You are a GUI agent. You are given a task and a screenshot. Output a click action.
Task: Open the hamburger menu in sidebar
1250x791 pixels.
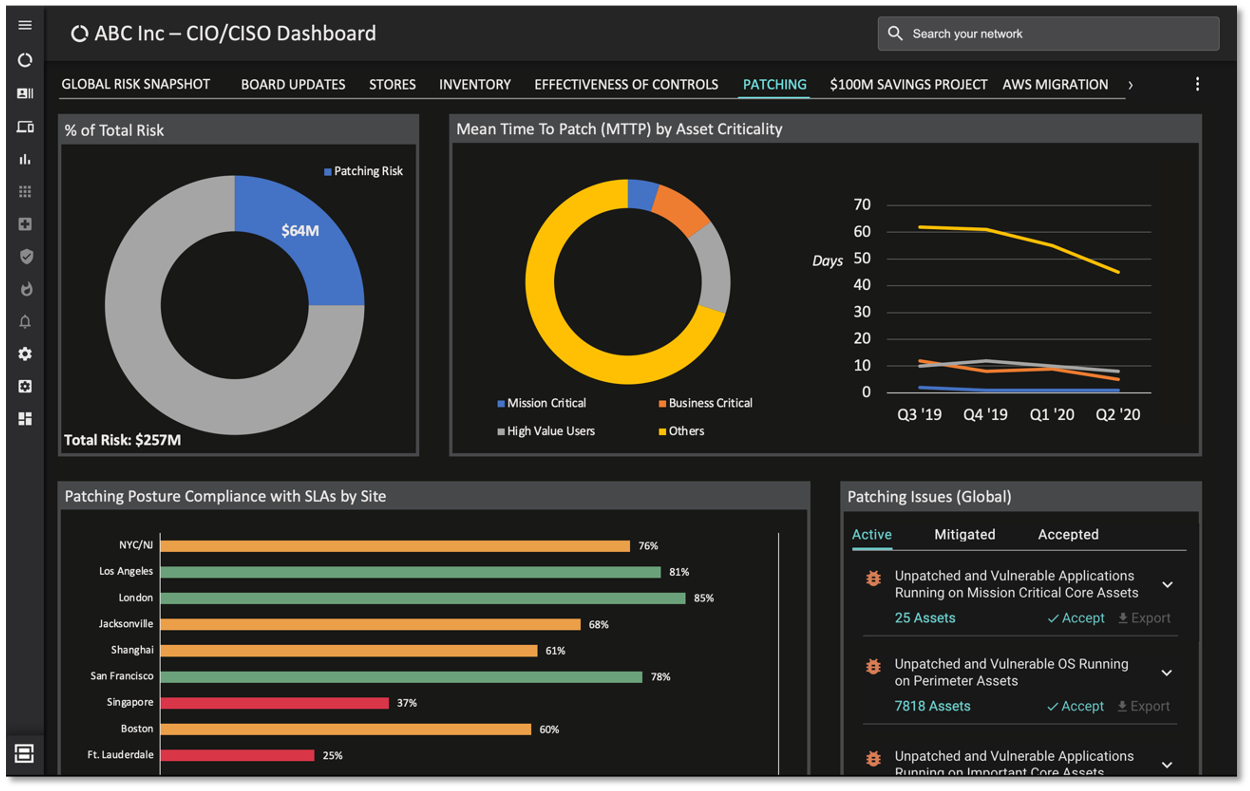coord(25,25)
